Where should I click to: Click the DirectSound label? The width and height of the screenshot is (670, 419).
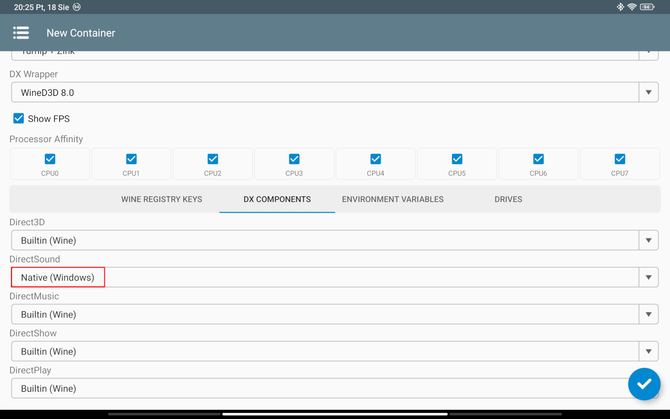35,259
